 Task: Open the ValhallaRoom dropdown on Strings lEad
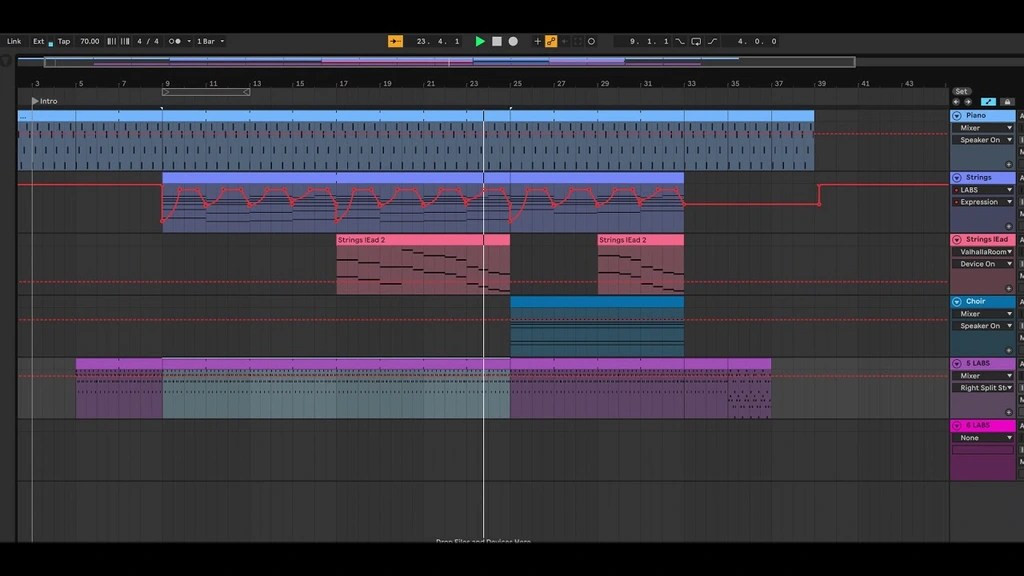[981, 251]
